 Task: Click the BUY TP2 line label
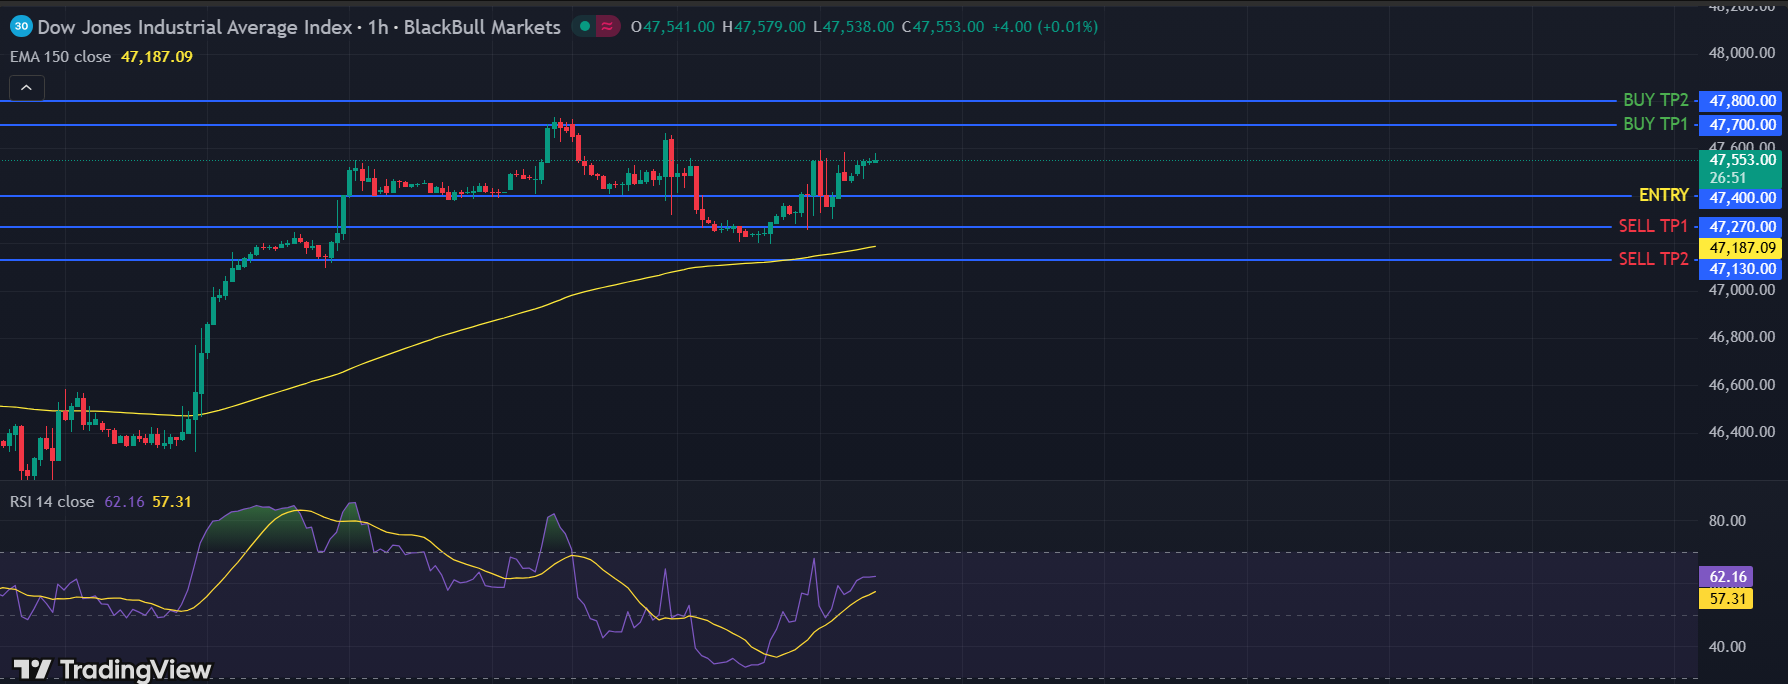point(1655,100)
